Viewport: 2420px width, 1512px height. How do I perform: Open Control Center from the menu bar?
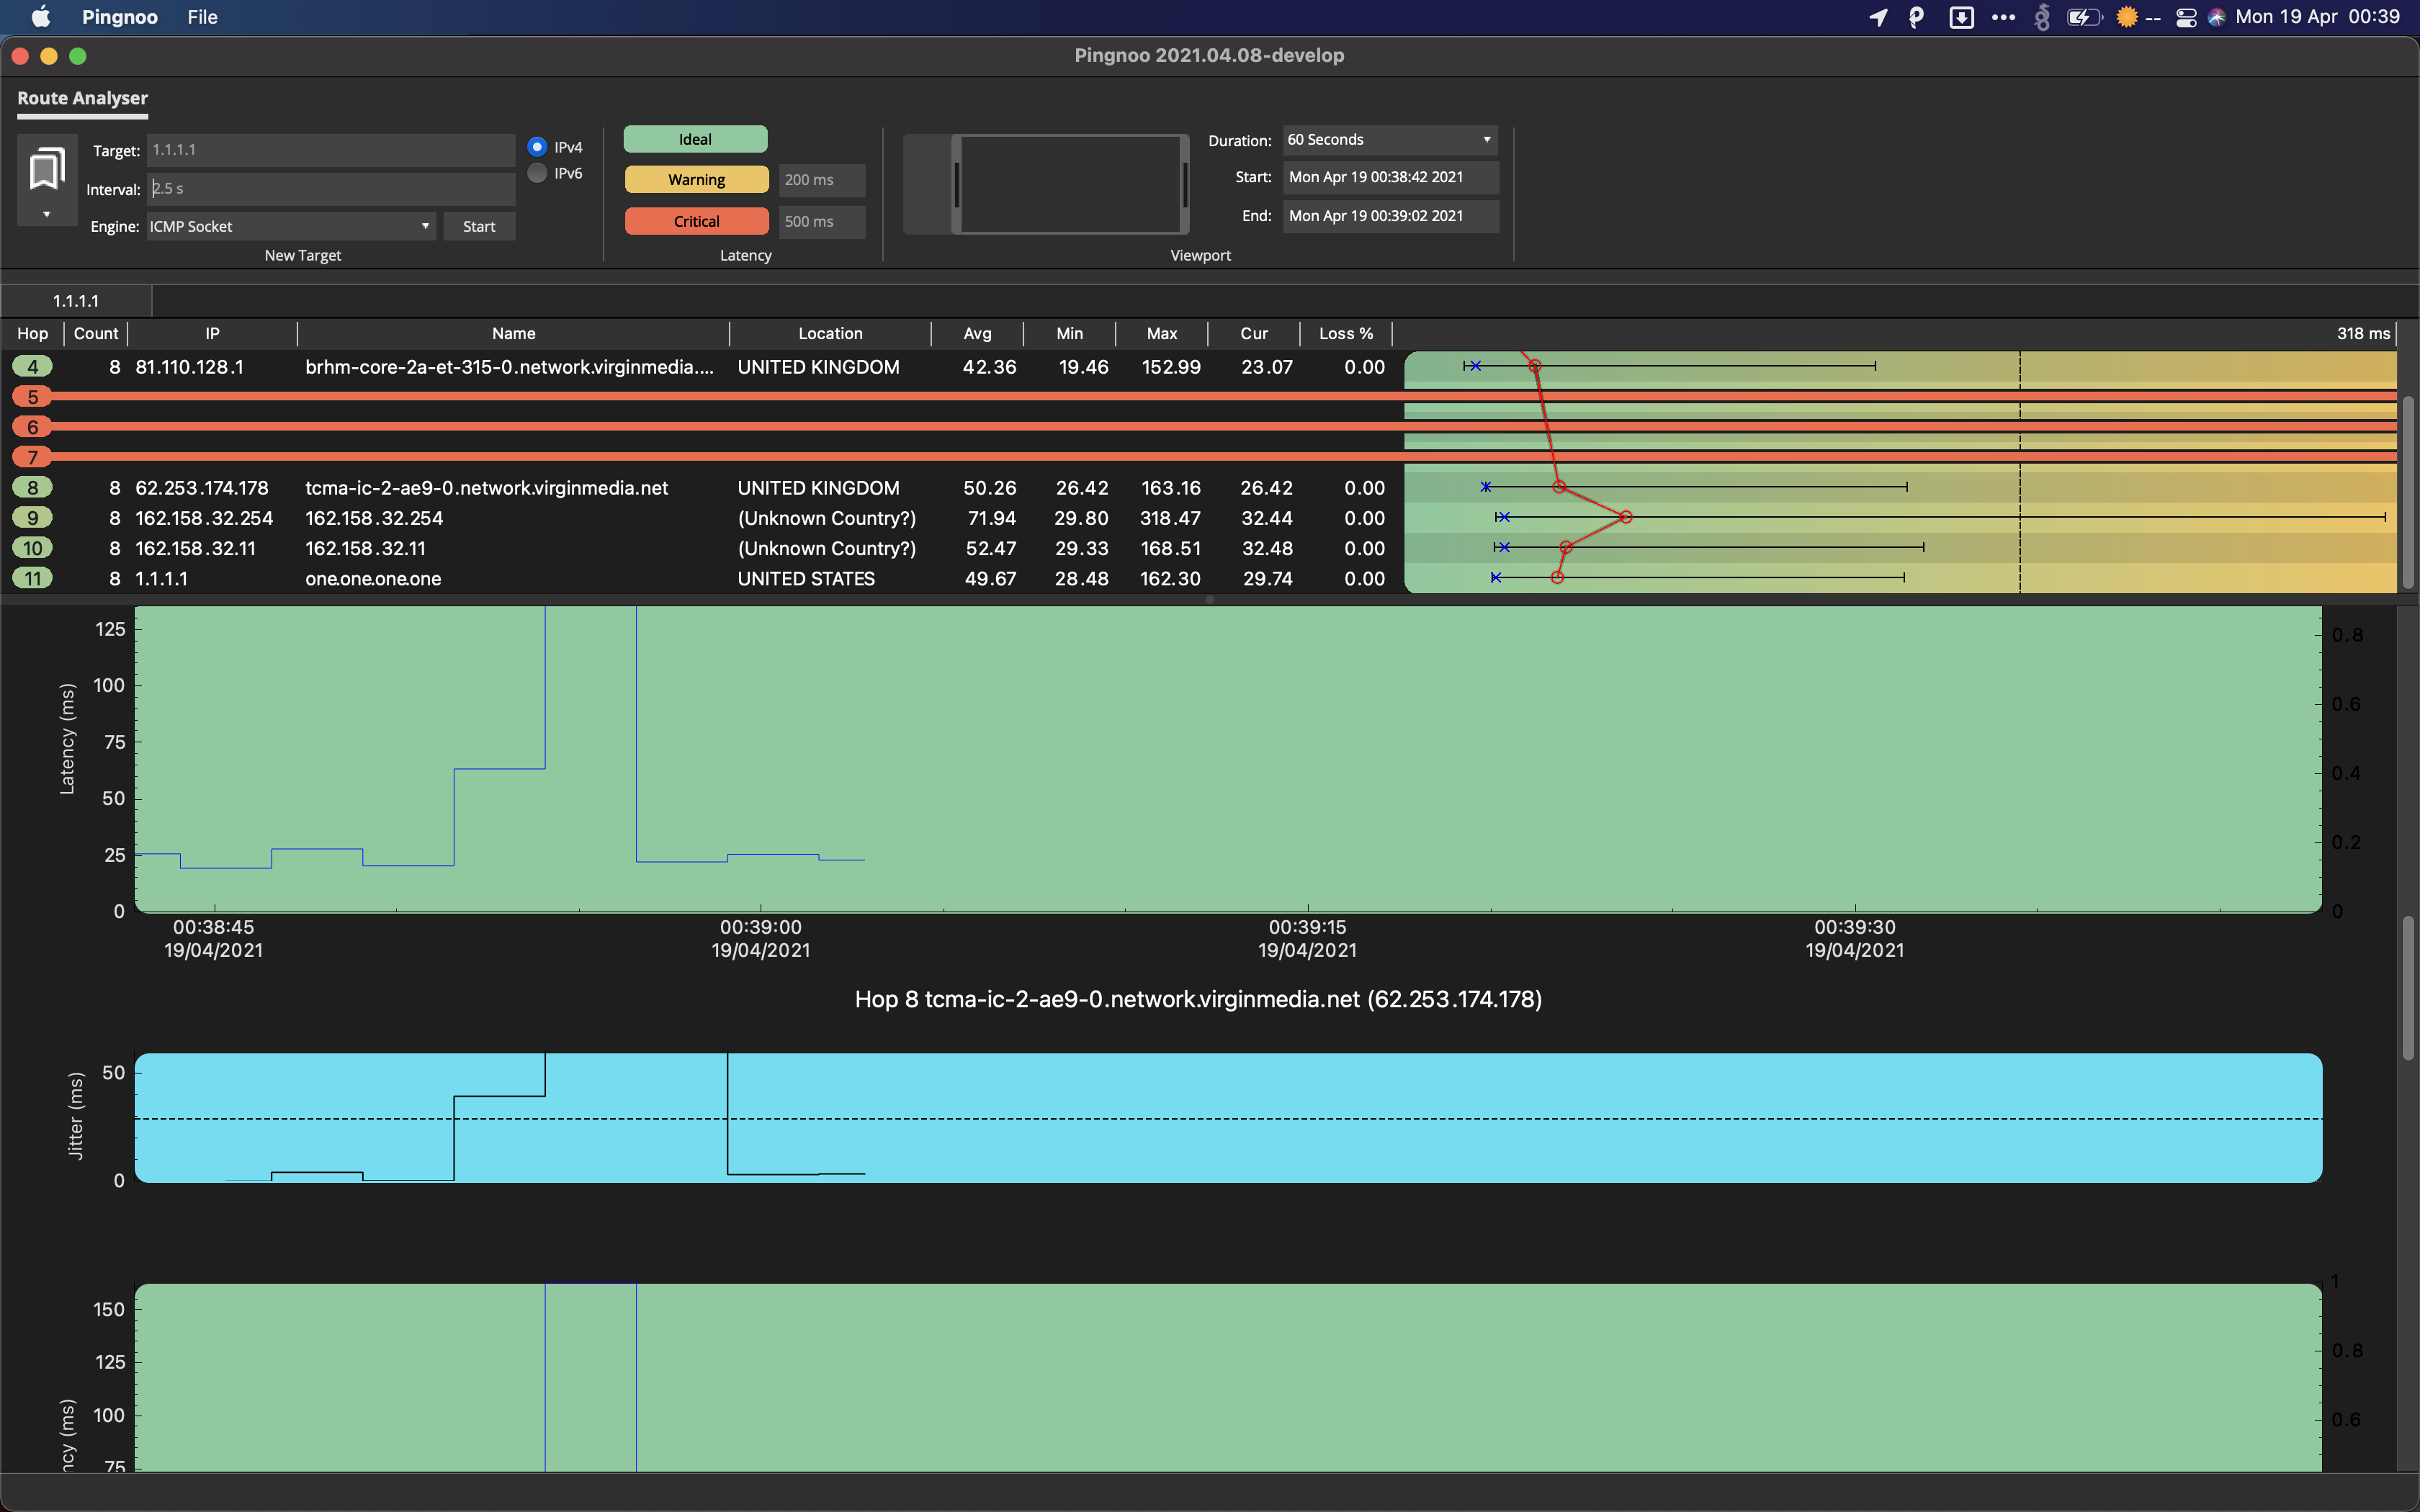tap(2186, 17)
